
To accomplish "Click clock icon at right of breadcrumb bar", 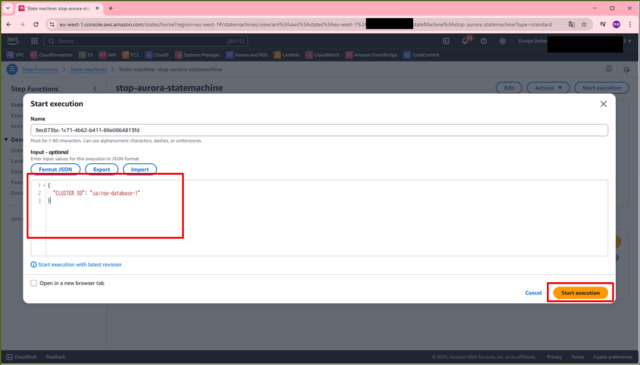I will (627, 70).
